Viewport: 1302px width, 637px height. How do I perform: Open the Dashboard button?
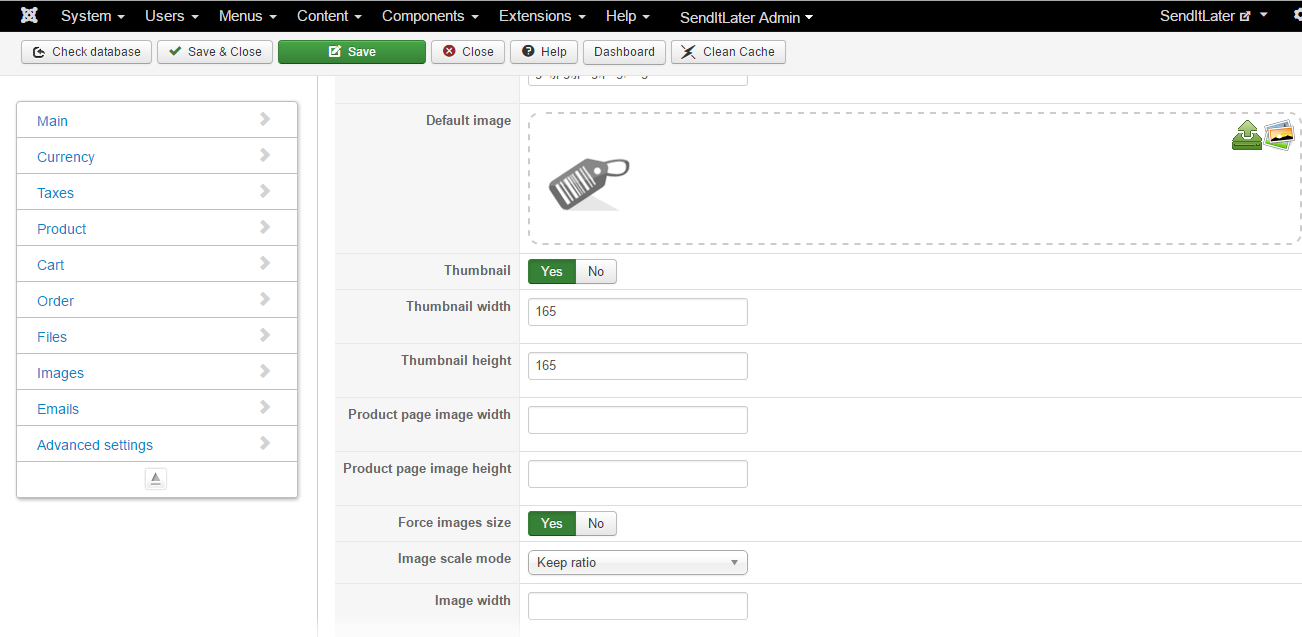point(624,52)
